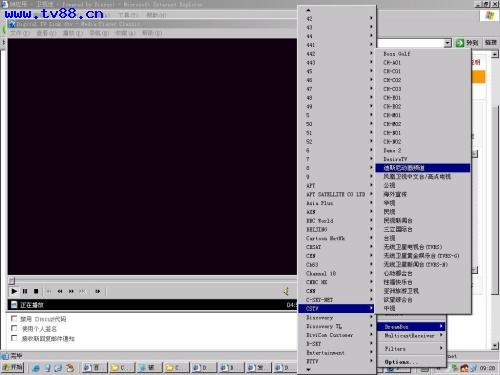Screen dimensions: 500x375
Task: Choose the highlighted channel in CSTV submenu
Action: pos(423,168)
